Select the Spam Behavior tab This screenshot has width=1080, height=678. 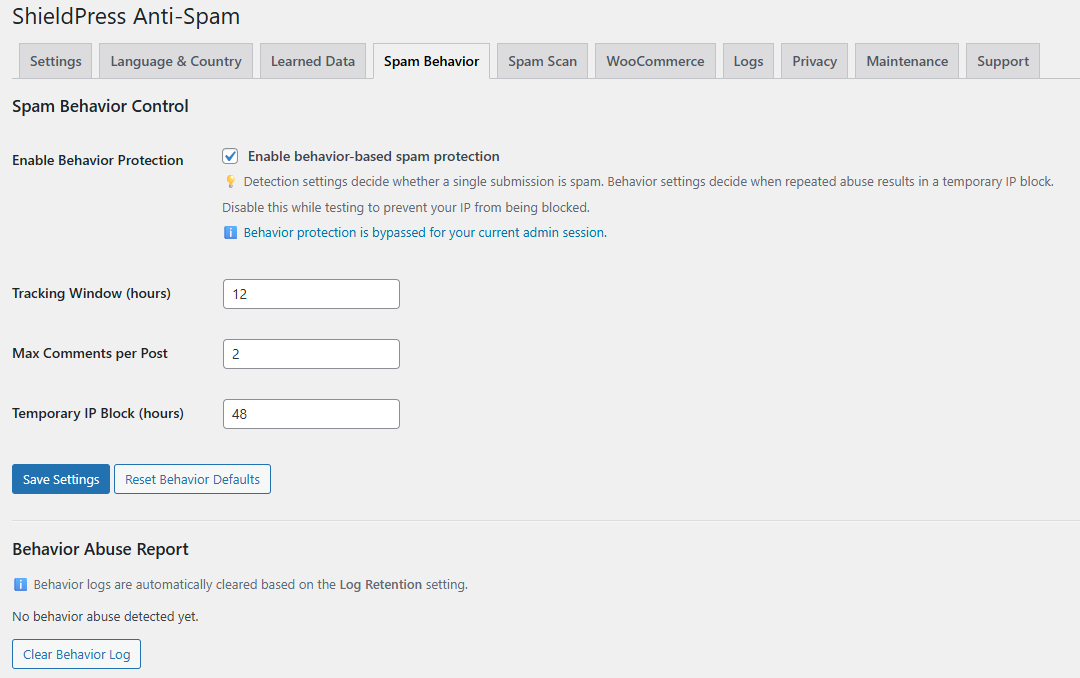click(431, 61)
